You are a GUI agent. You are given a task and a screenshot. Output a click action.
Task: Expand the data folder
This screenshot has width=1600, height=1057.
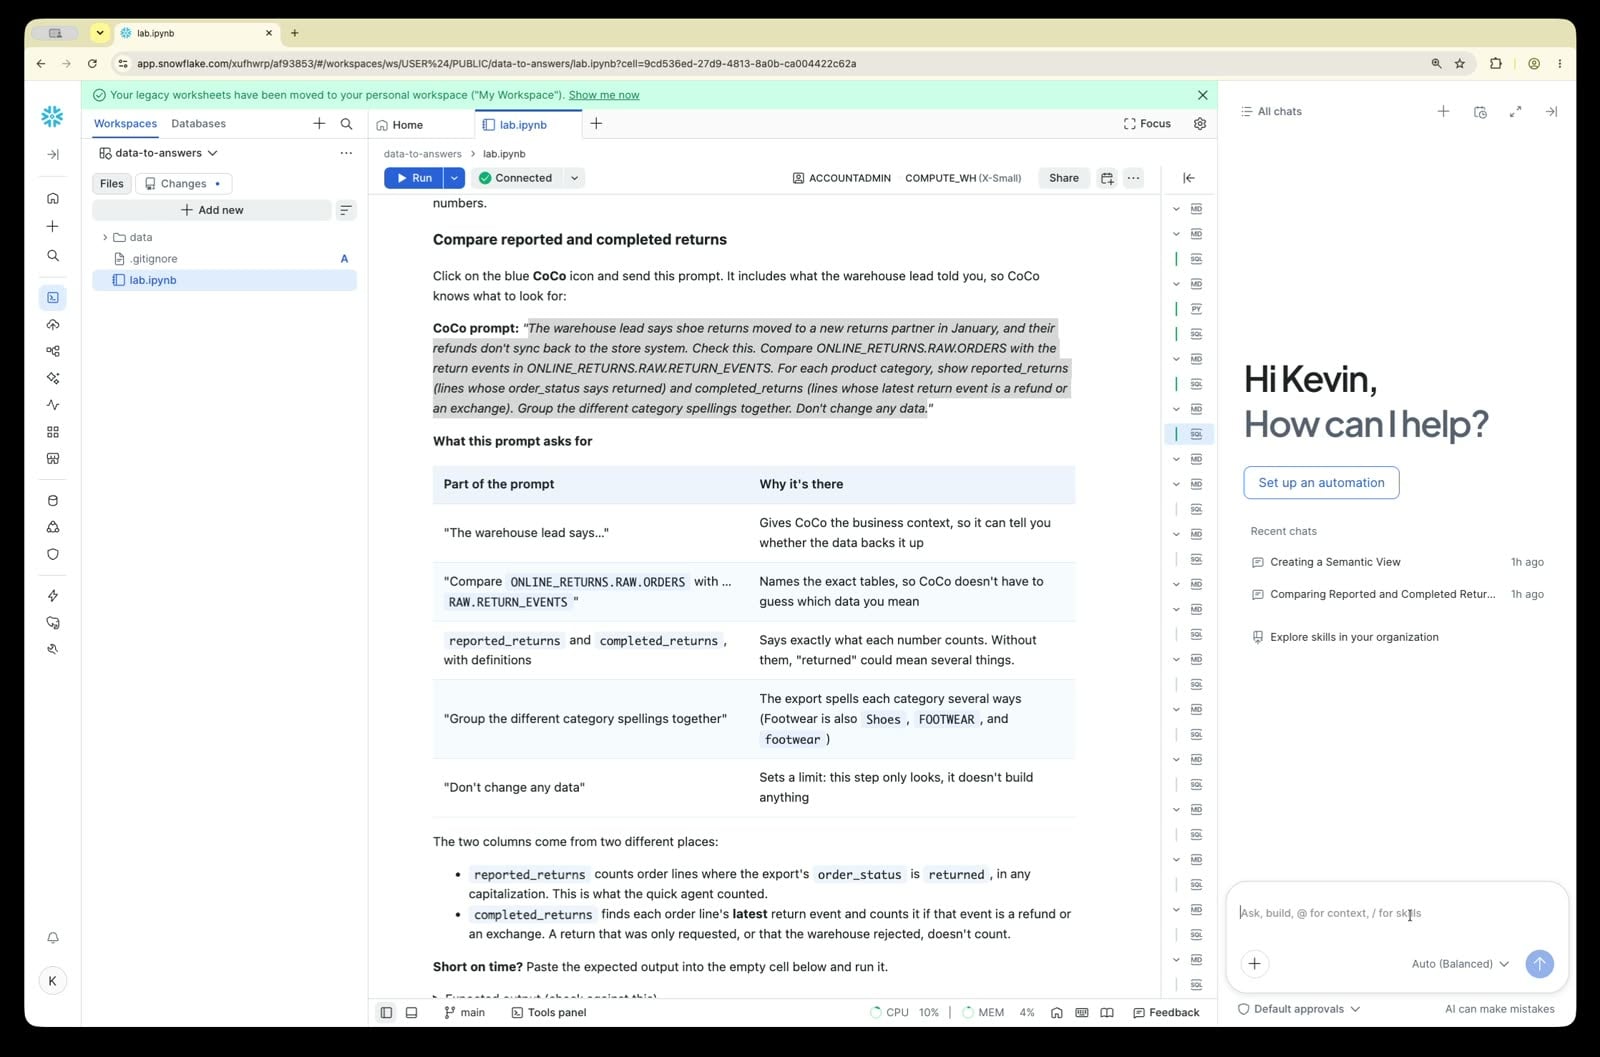click(x=105, y=238)
